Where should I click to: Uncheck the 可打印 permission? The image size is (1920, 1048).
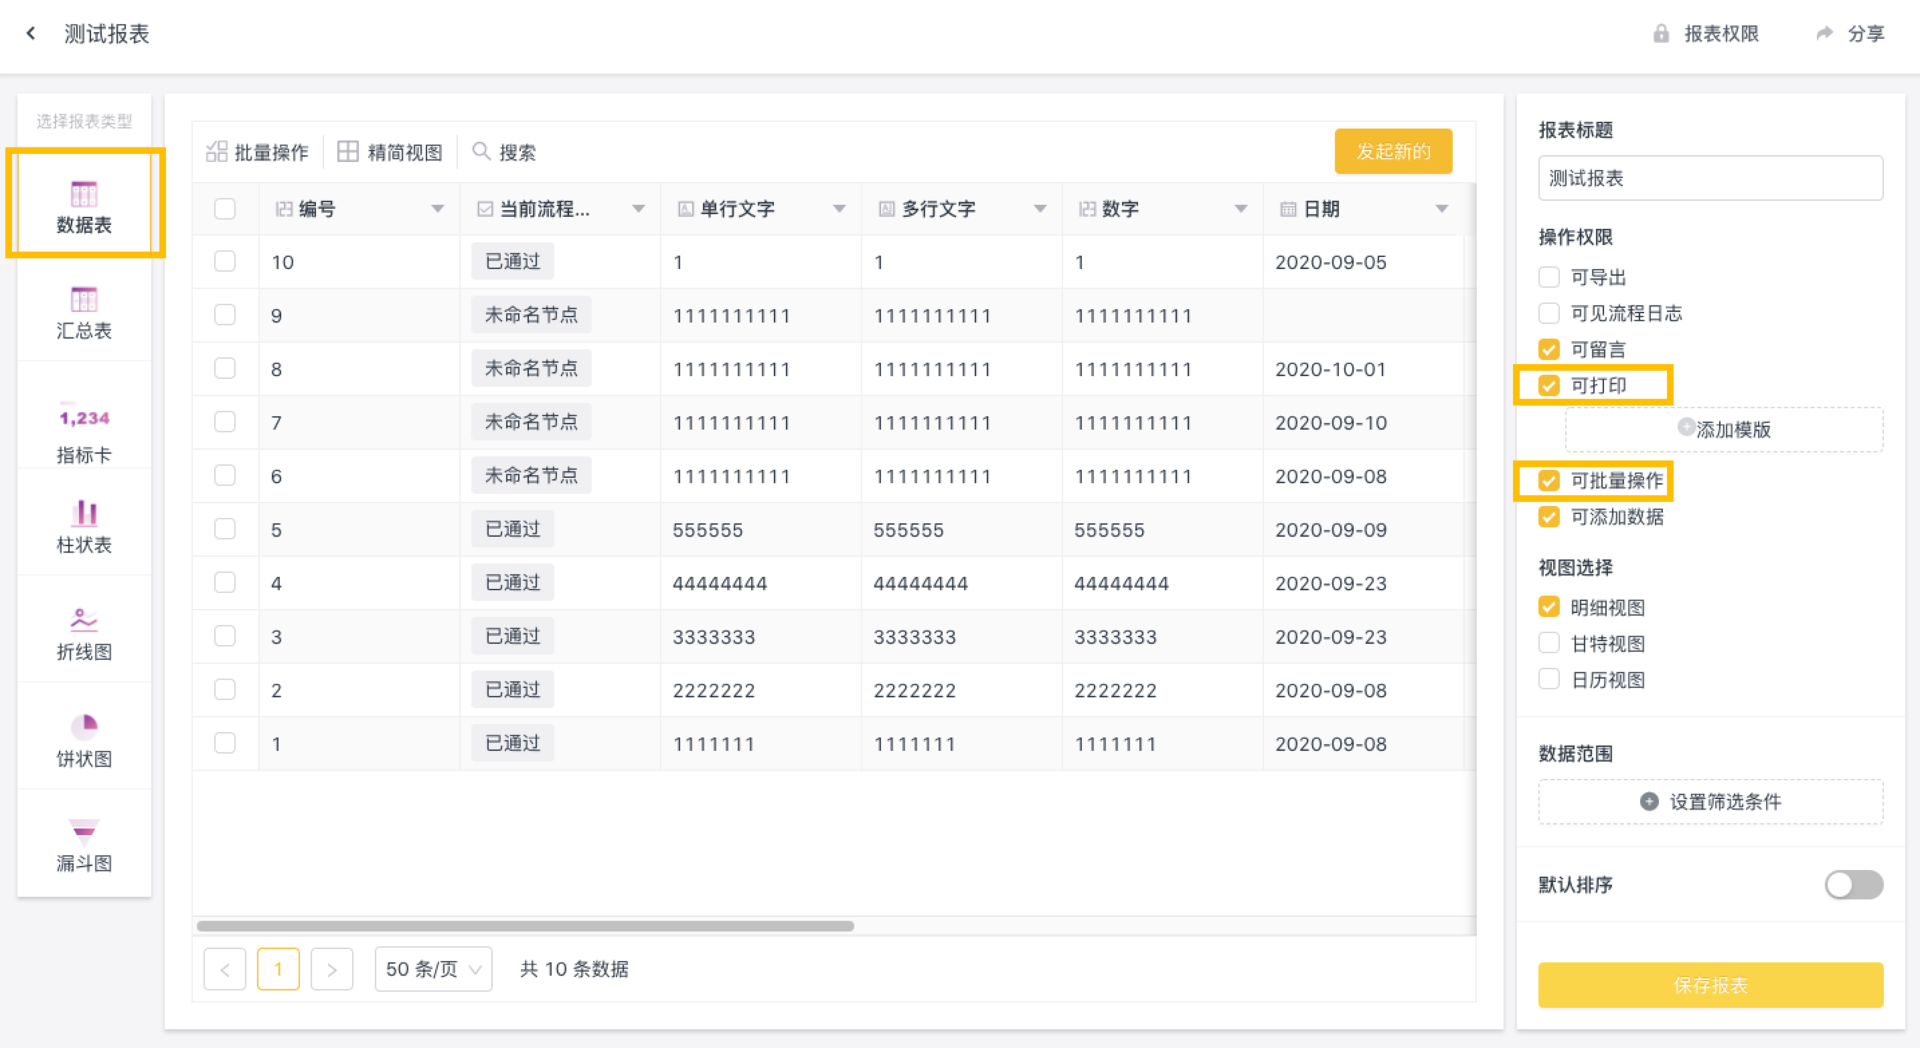(x=1549, y=385)
